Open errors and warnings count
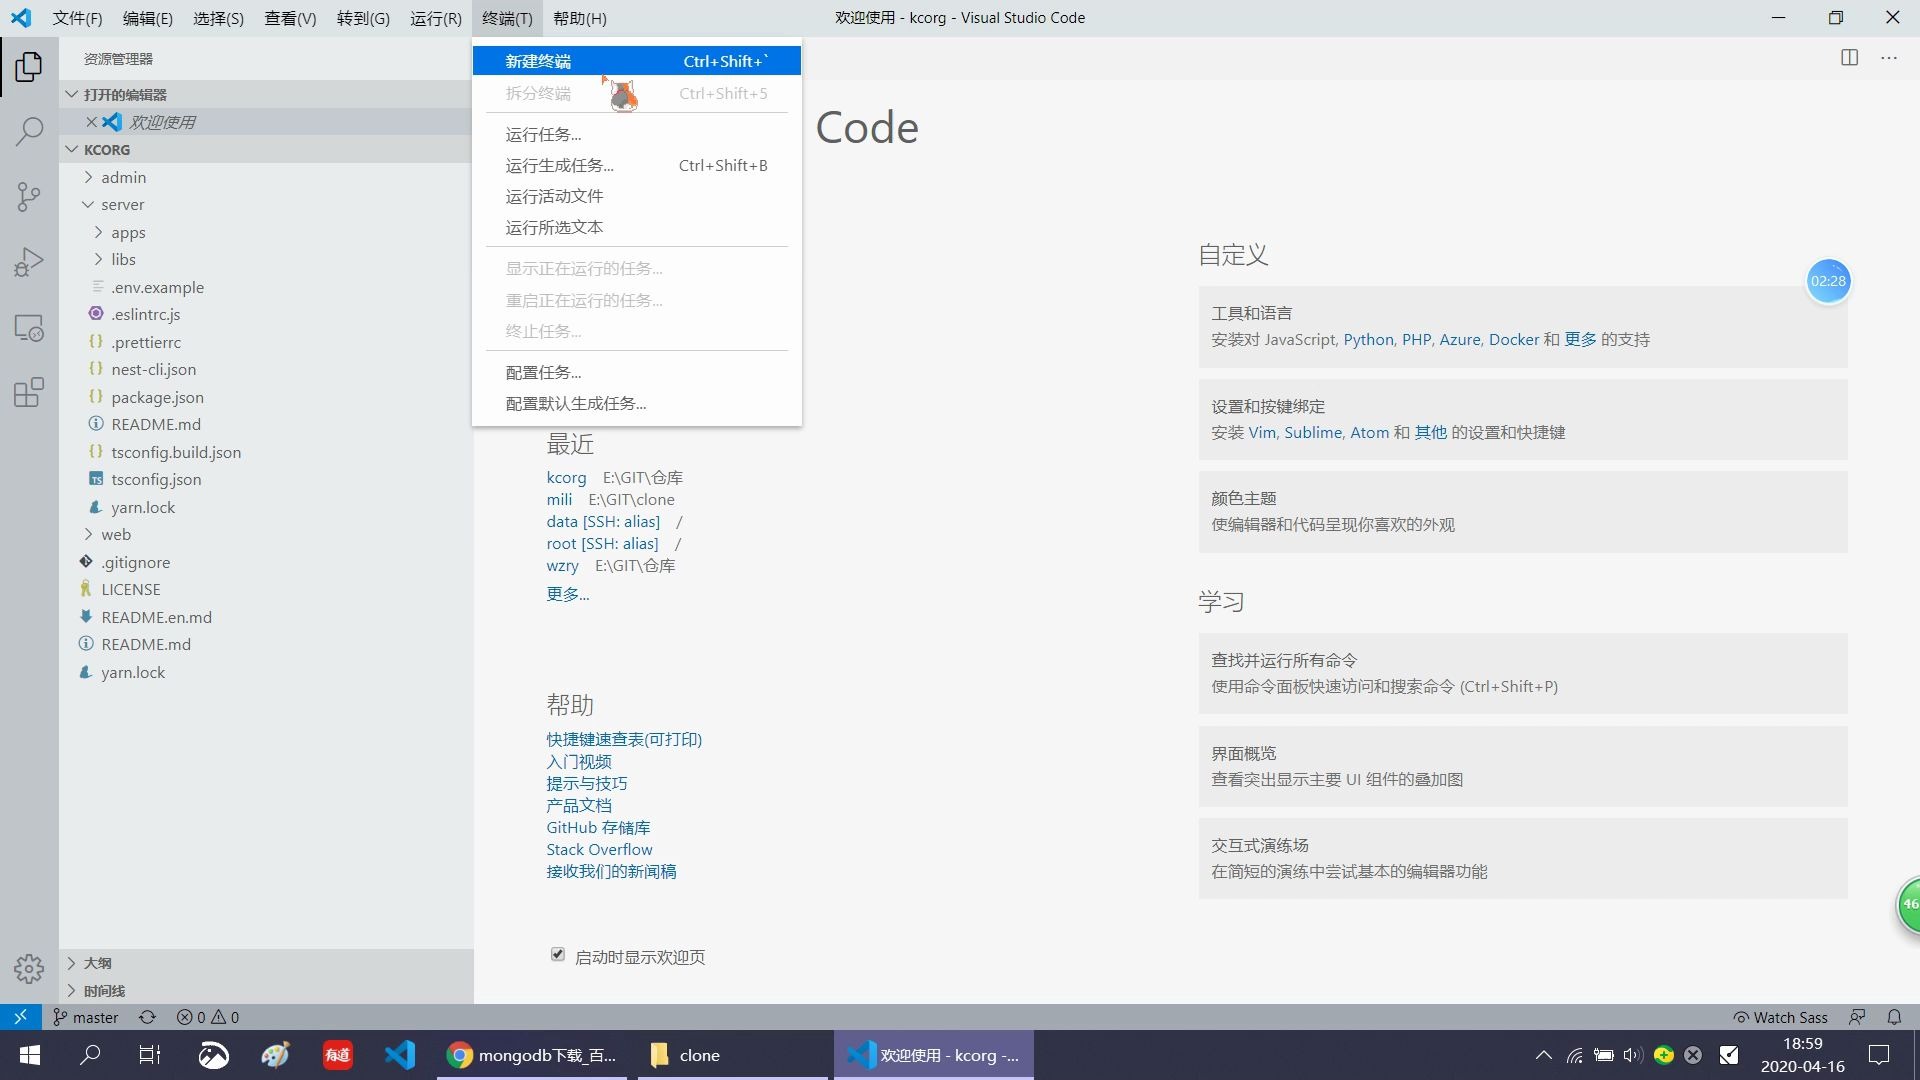 click(x=208, y=1017)
